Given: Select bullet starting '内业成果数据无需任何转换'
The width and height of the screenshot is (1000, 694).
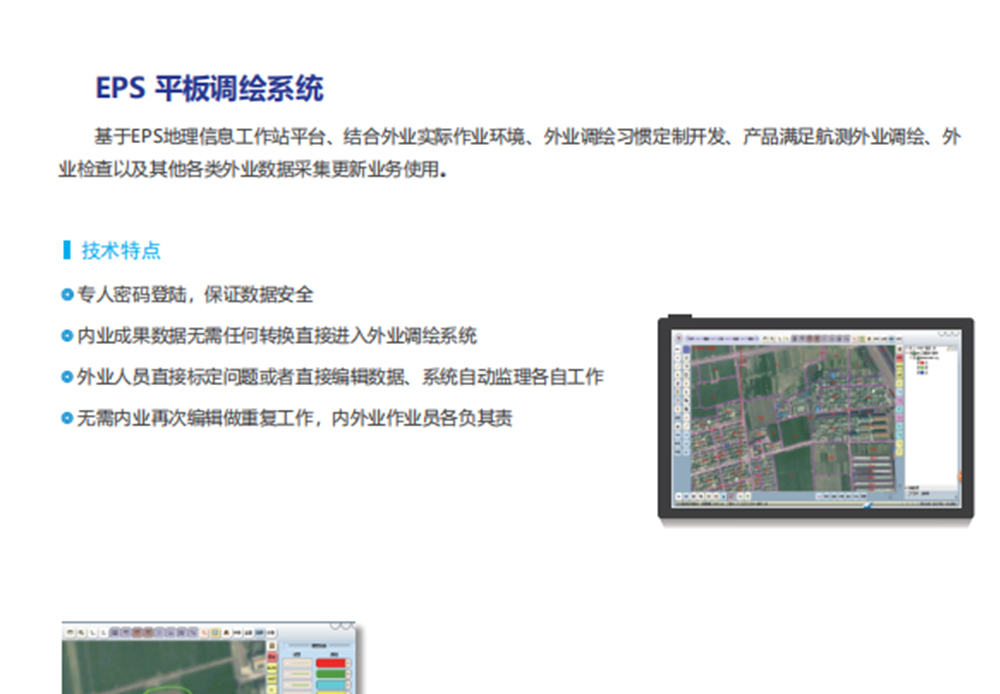Looking at the screenshot, I should pyautogui.click(x=269, y=336).
